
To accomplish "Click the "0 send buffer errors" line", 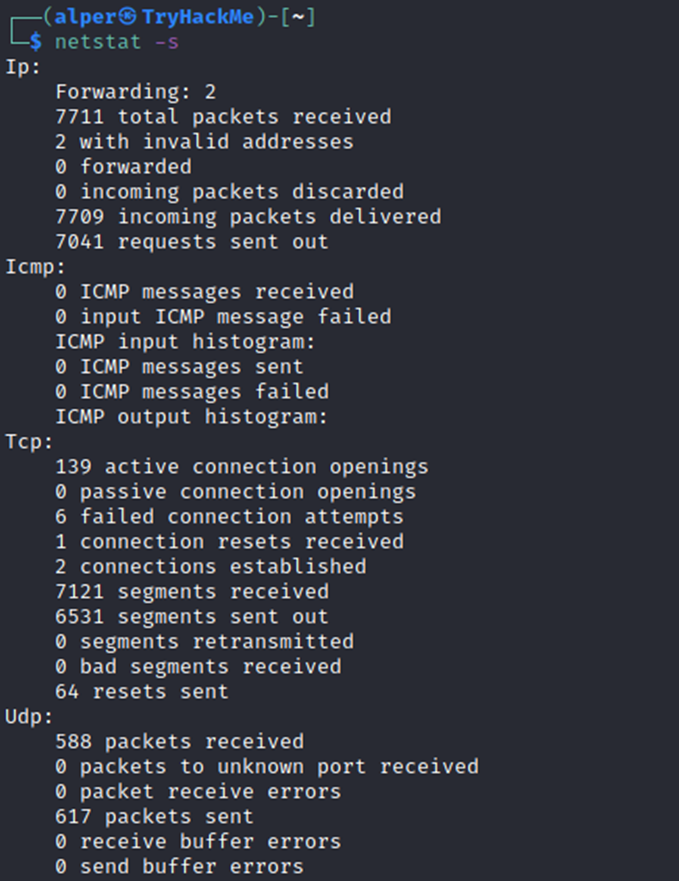I will 179,867.
